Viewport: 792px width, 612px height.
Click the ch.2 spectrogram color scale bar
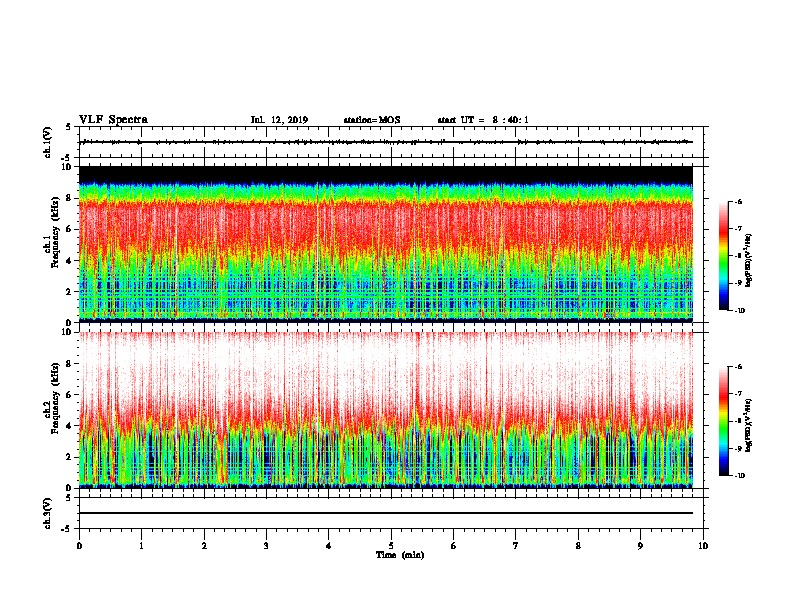pos(724,421)
